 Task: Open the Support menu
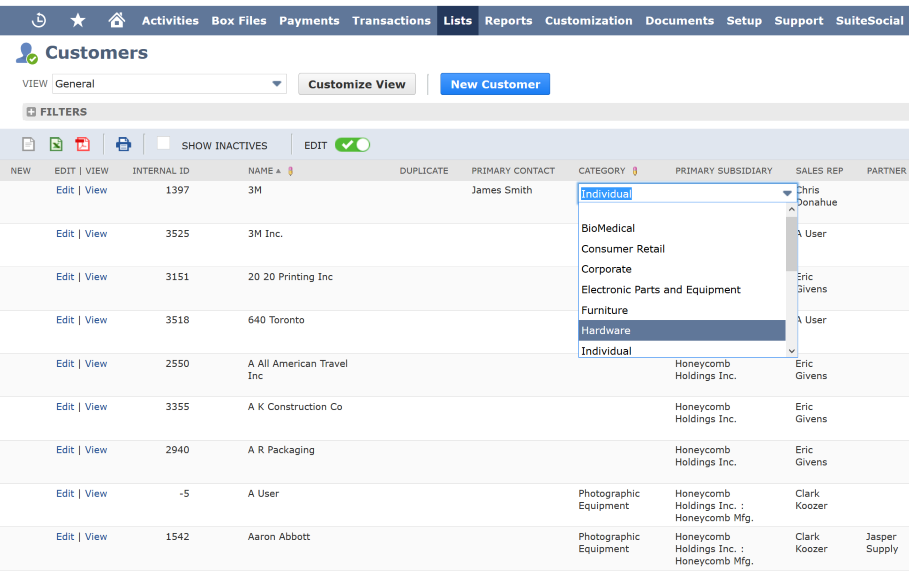coord(799,20)
